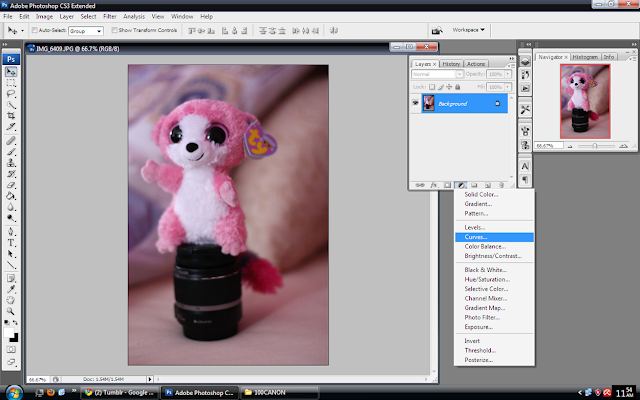Select the Crop tool

click(11, 116)
